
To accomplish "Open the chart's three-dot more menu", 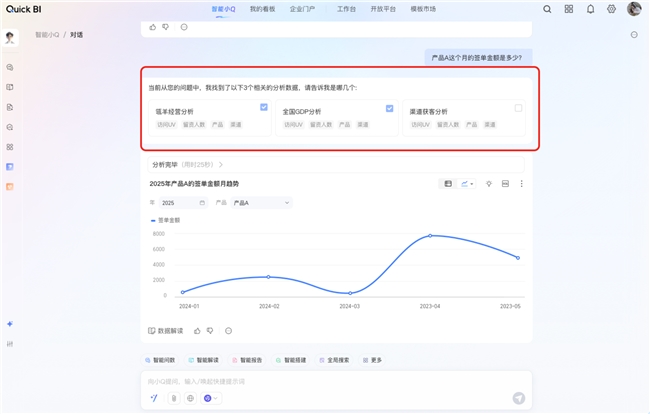I will click(521, 184).
